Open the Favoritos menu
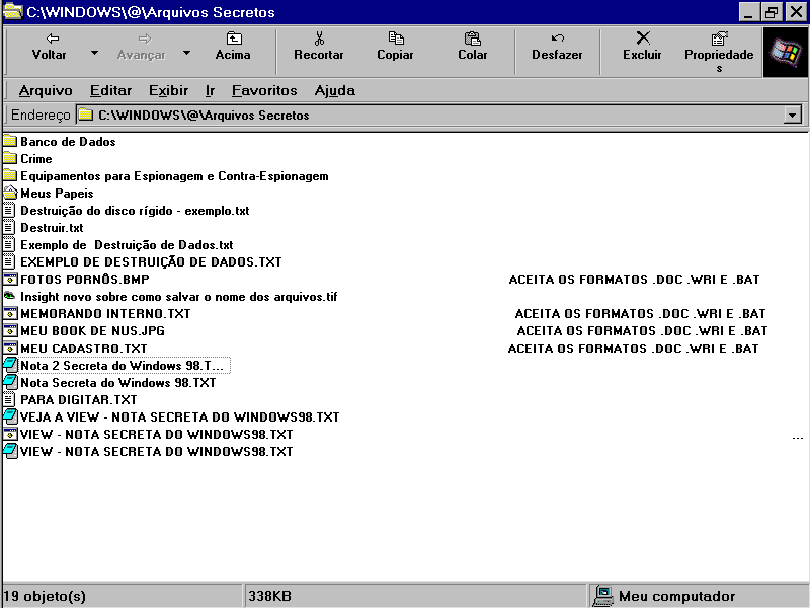810x608 pixels. click(264, 90)
